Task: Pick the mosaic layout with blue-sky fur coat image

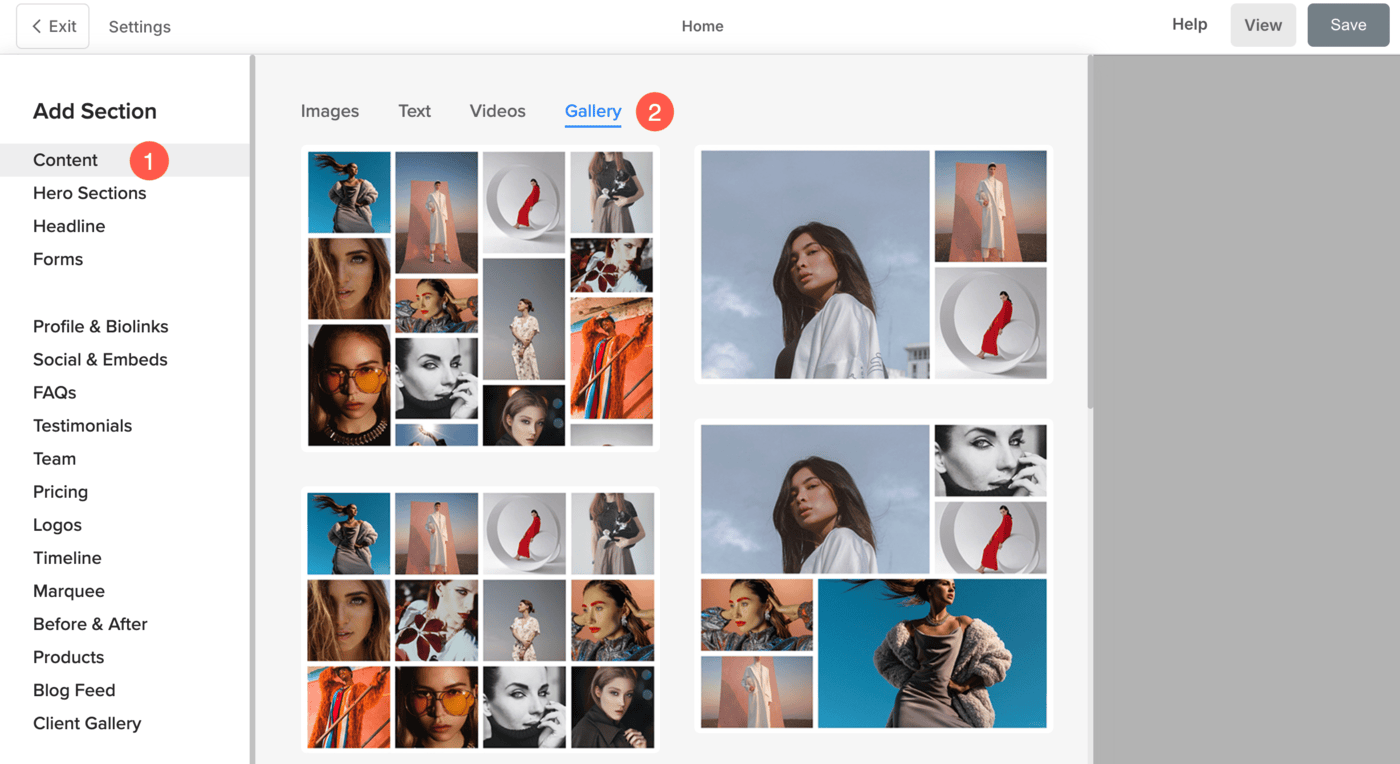Action: [x=873, y=576]
